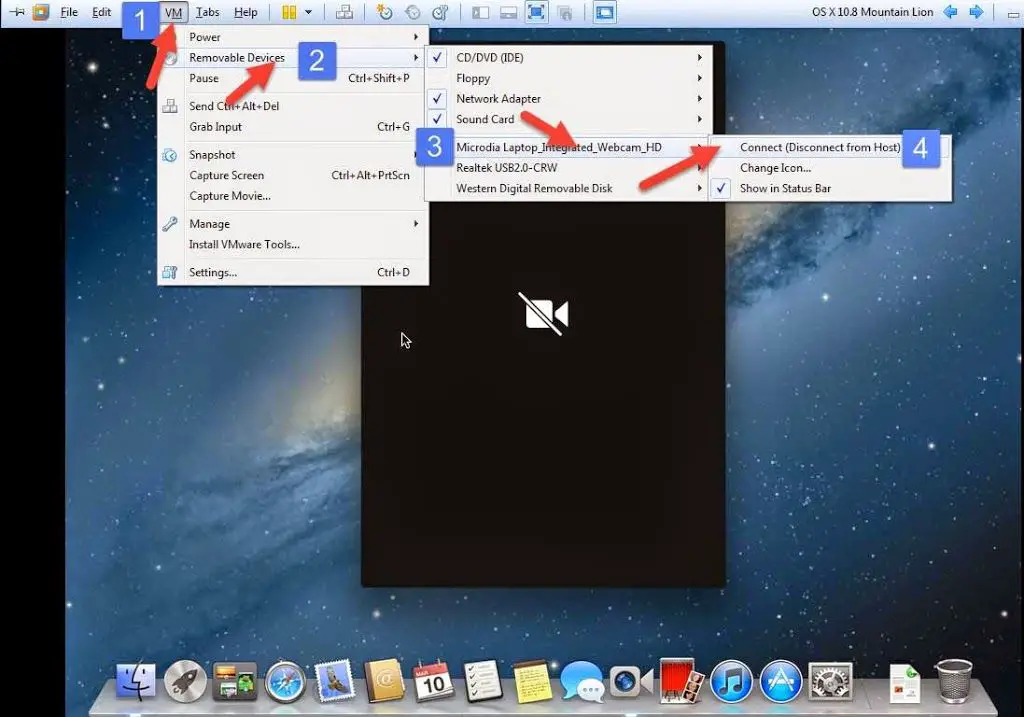Click the console view toolbar icon
The image size is (1024, 717).
pos(605,12)
